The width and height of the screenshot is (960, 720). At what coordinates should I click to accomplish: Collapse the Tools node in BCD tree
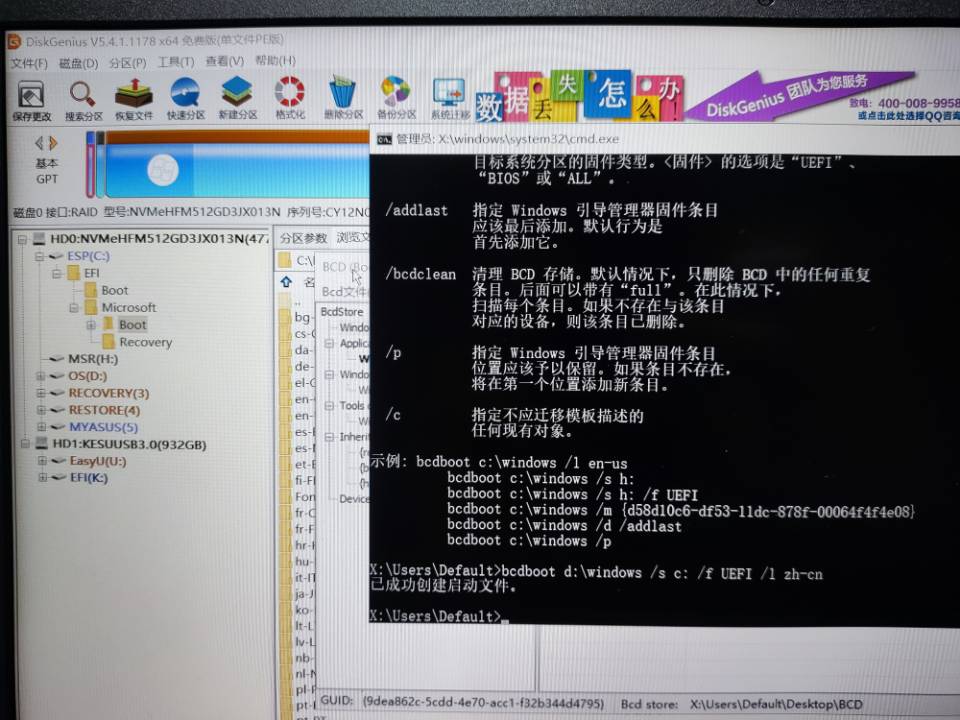click(x=329, y=406)
